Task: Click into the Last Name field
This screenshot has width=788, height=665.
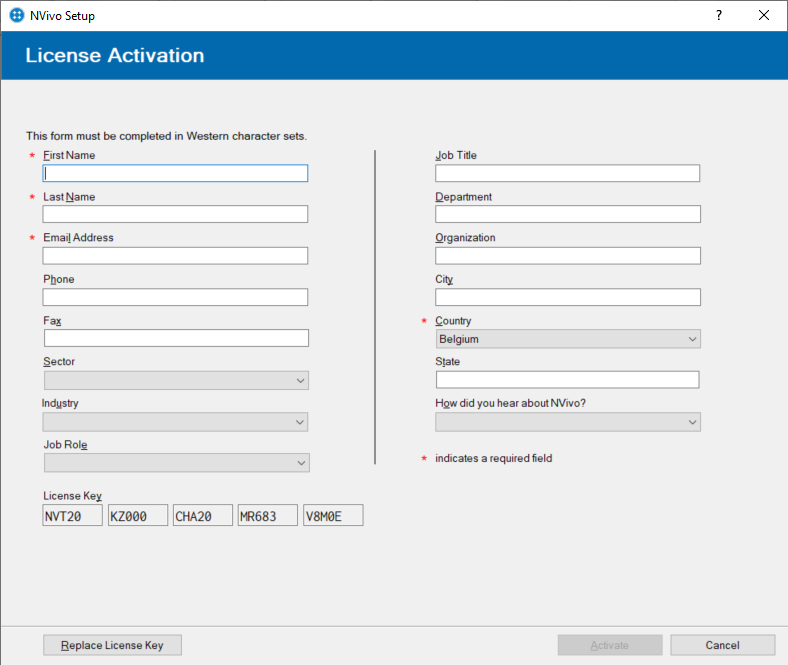Action: tap(175, 214)
